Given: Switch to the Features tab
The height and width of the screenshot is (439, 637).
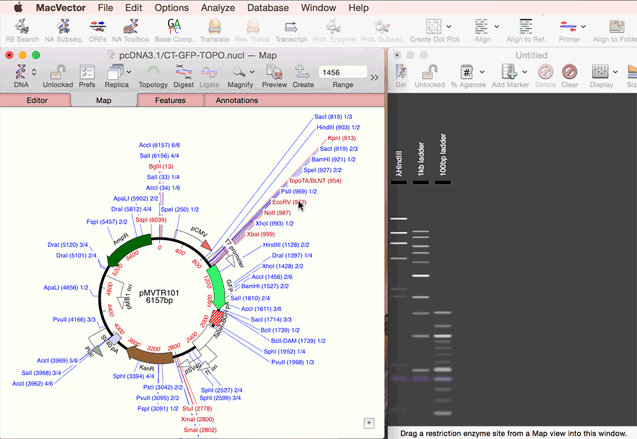Looking at the screenshot, I should pyautogui.click(x=170, y=100).
